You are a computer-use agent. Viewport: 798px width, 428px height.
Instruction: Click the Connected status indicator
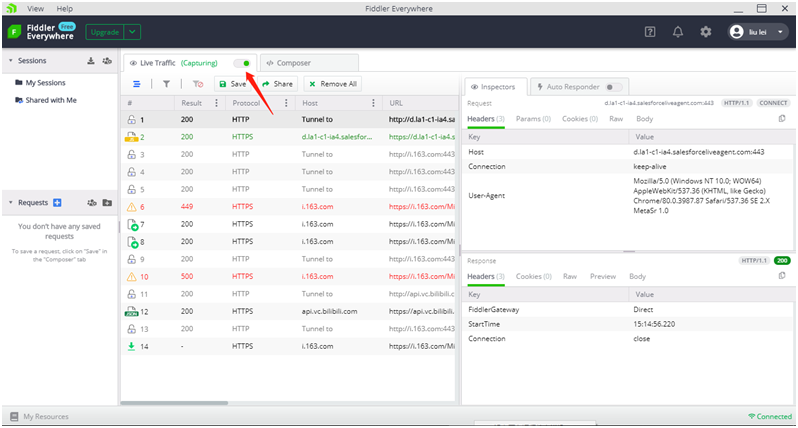pyautogui.click(x=770, y=416)
